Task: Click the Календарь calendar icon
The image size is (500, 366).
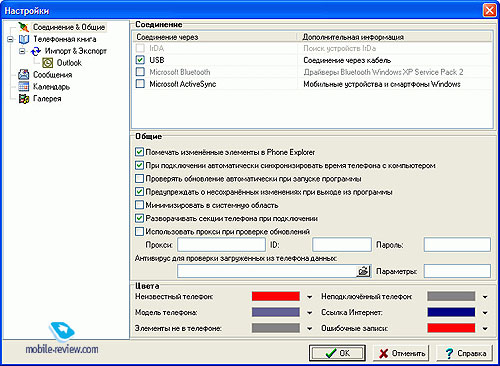Action: tap(24, 87)
